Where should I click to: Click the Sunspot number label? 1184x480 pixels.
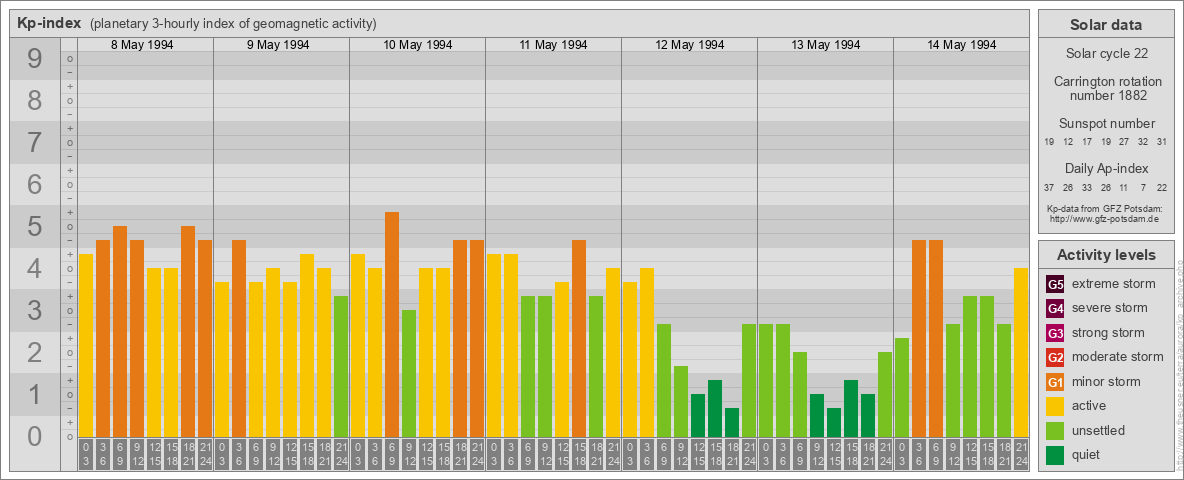(x=1106, y=124)
